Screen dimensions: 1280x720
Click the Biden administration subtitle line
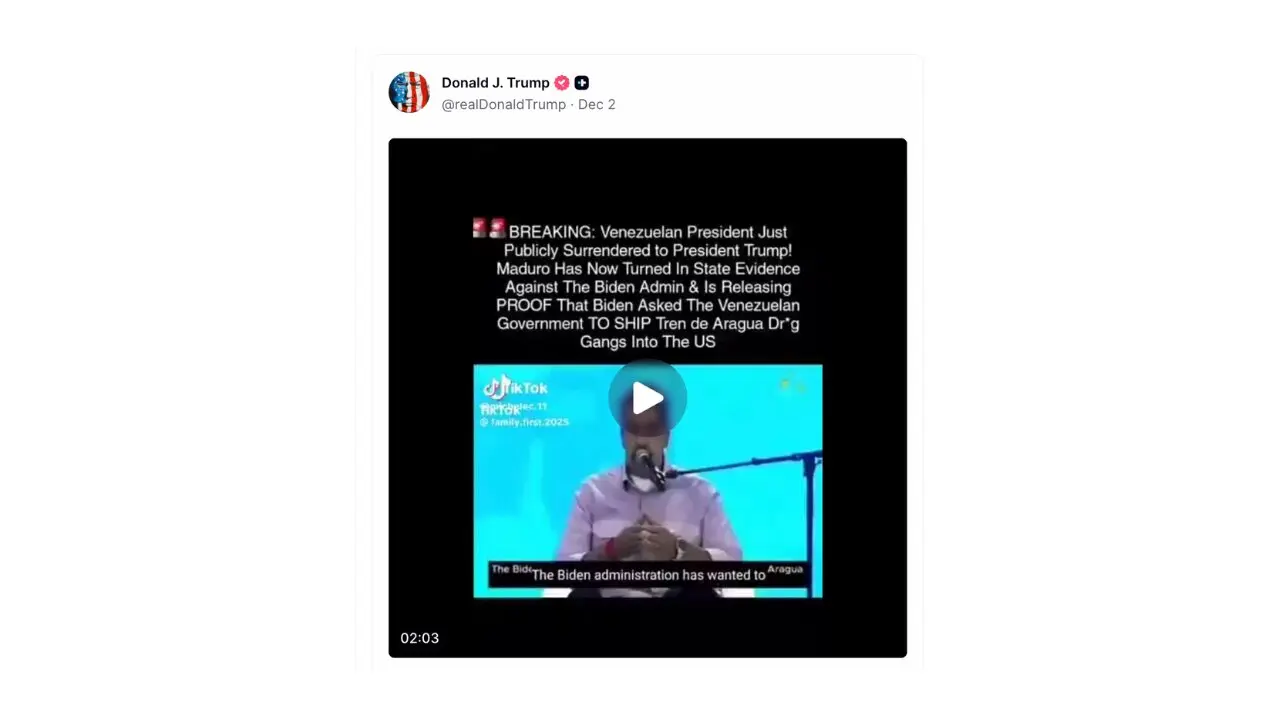click(648, 575)
